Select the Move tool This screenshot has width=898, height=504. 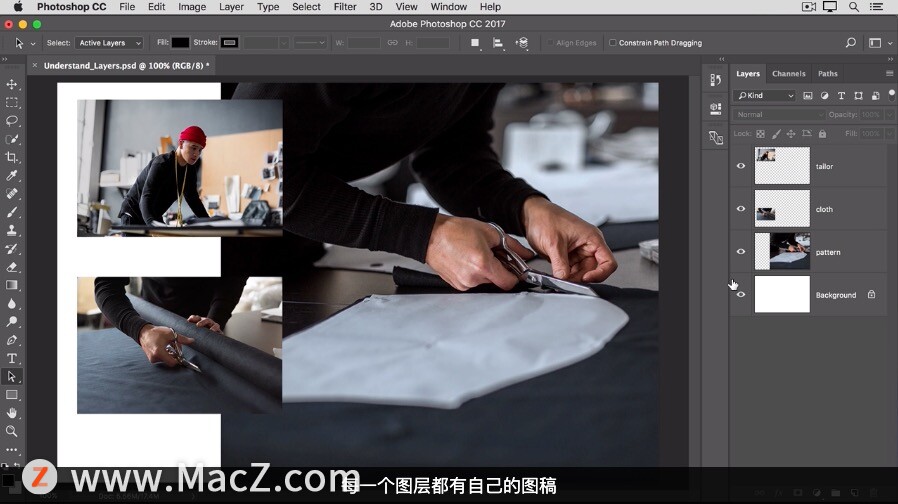click(x=11, y=84)
